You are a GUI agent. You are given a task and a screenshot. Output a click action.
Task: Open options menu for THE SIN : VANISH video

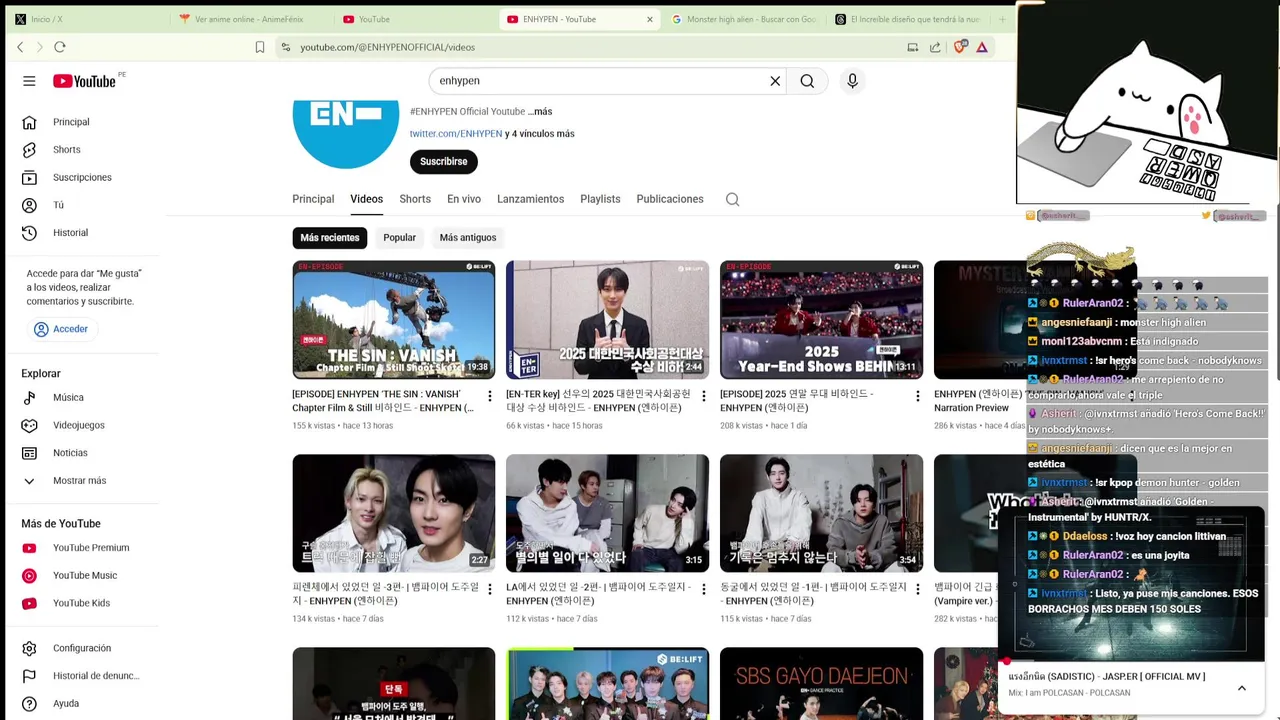(489, 397)
